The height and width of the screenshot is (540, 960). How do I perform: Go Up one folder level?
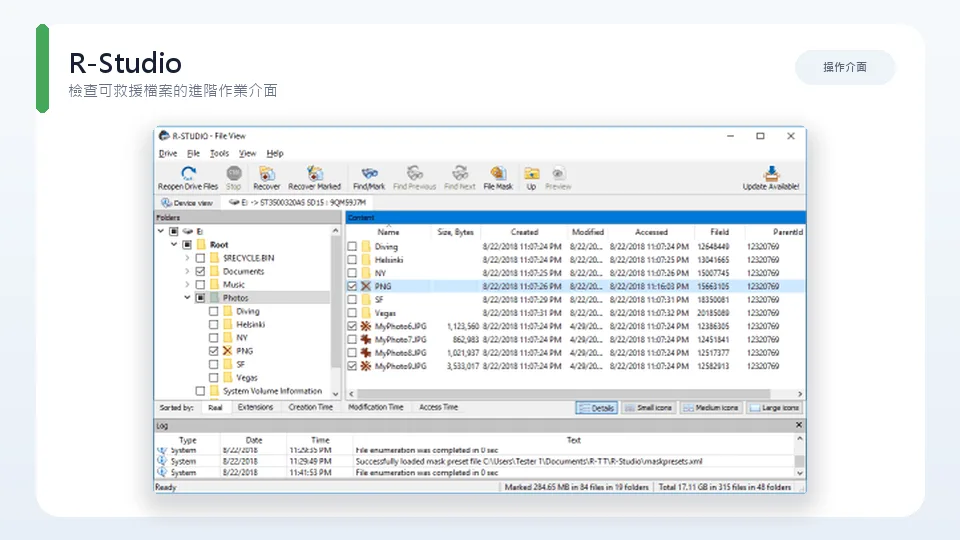(531, 178)
